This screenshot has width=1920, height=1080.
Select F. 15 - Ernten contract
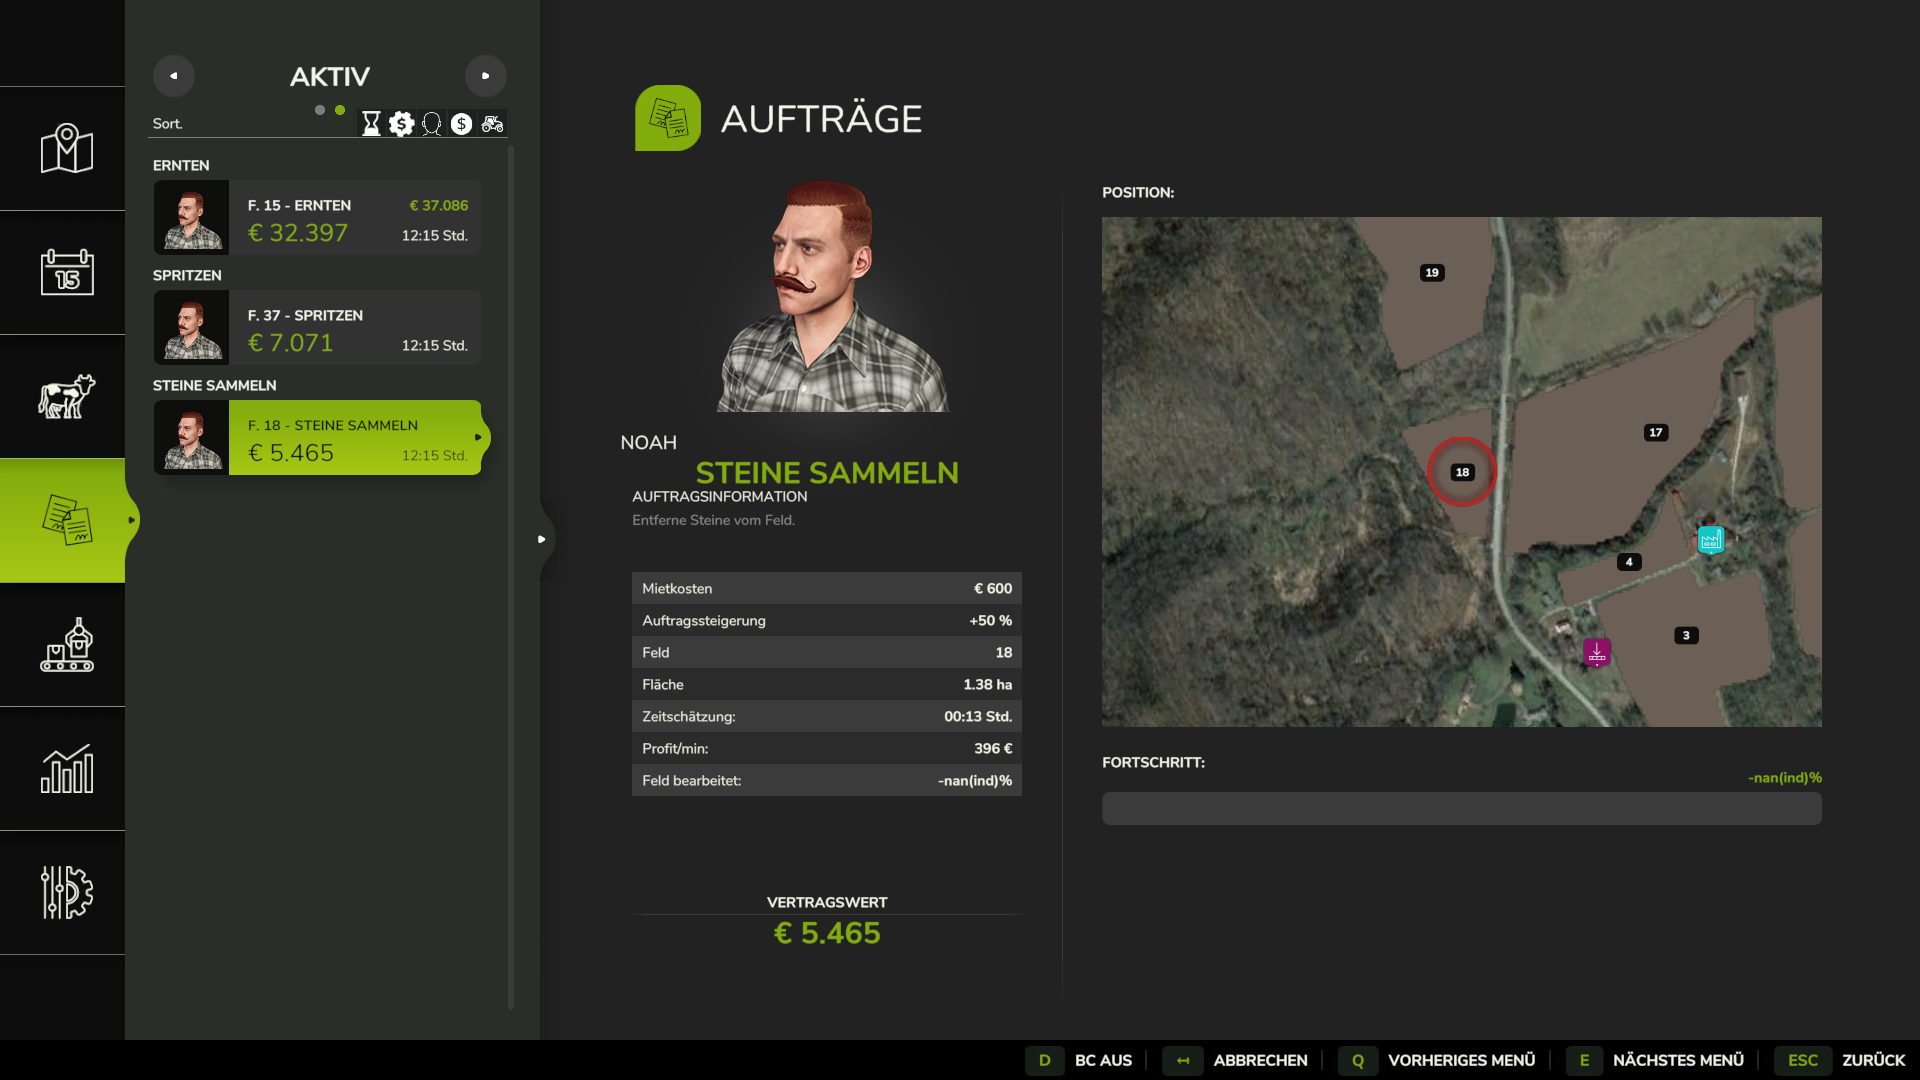click(x=317, y=218)
